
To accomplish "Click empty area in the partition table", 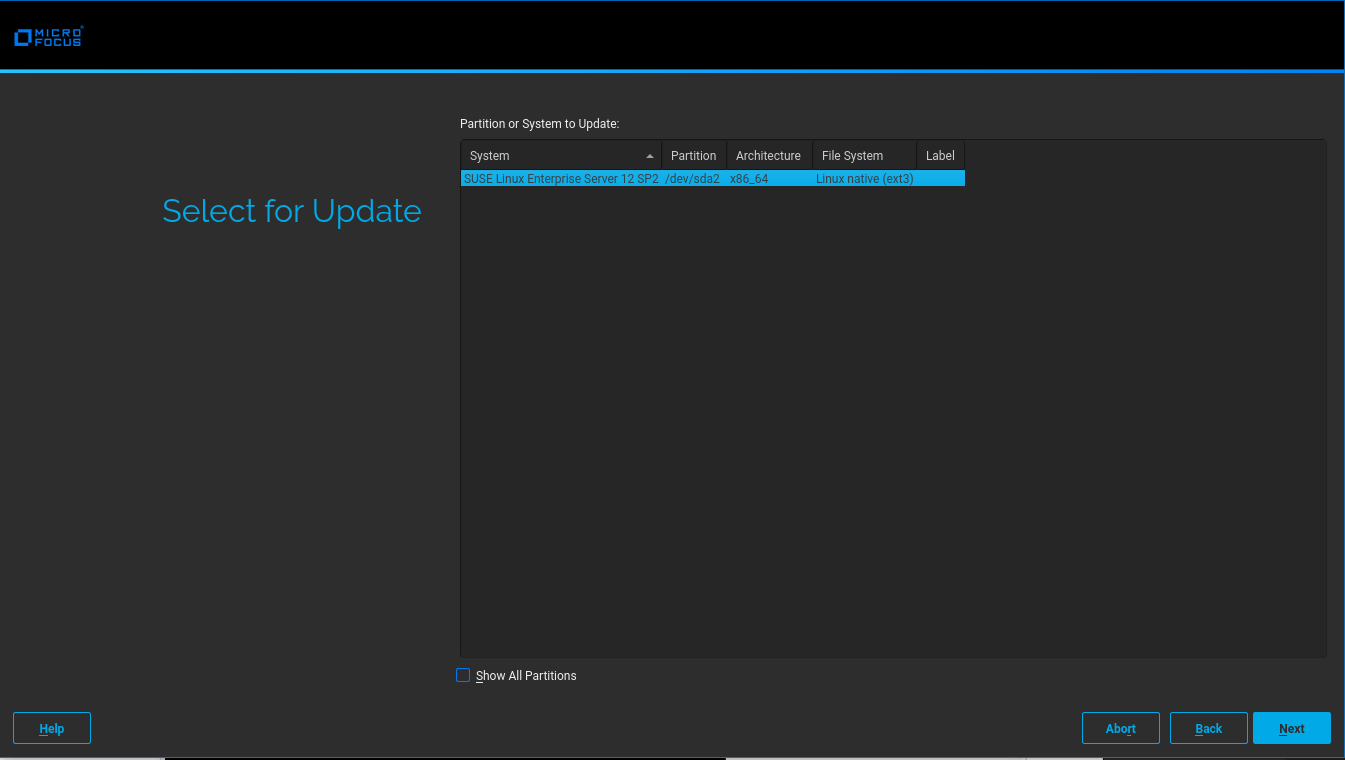I will (x=890, y=420).
